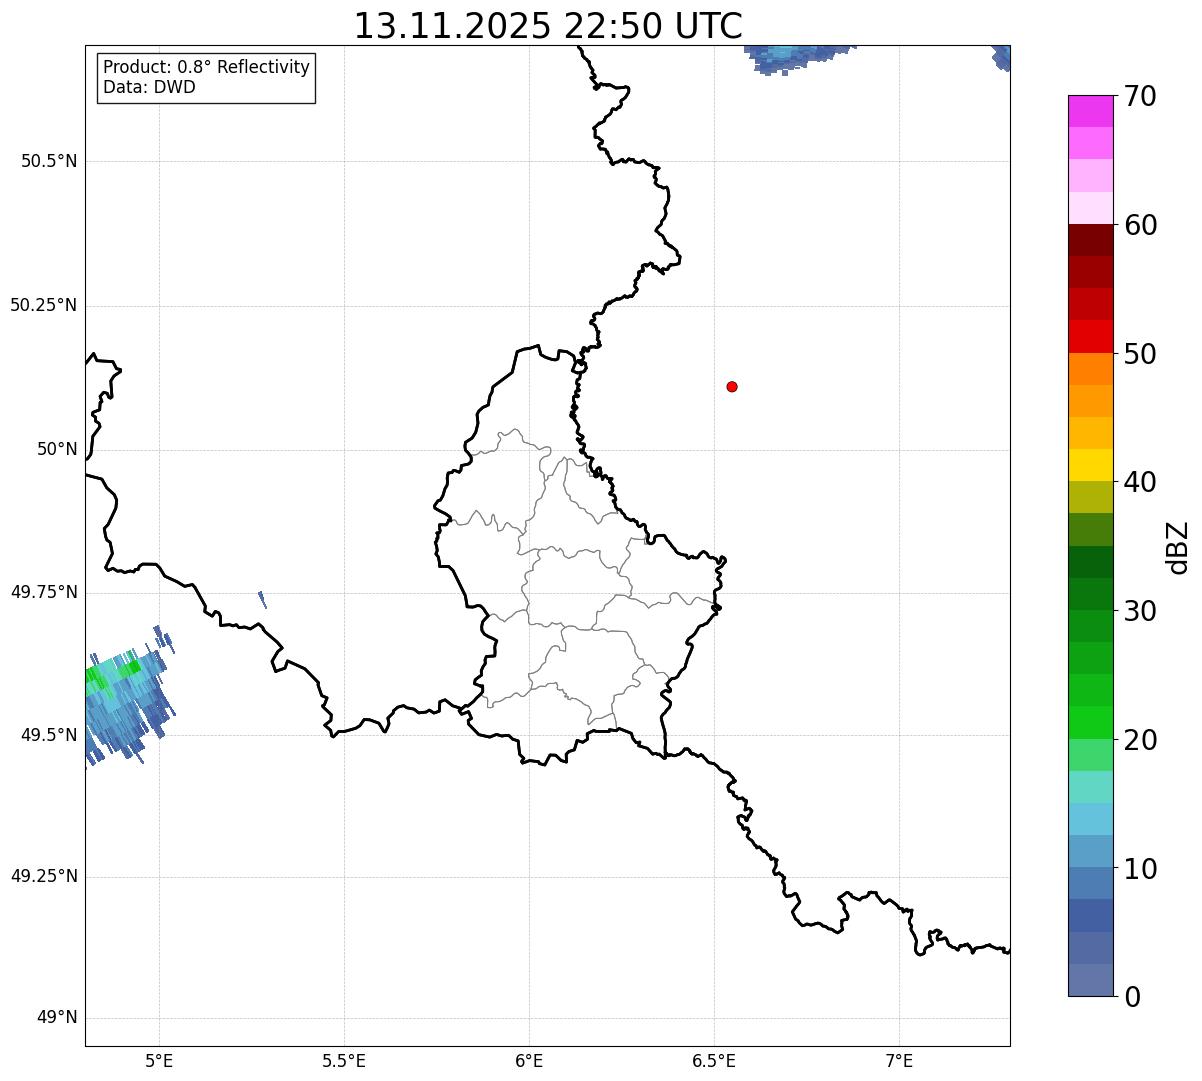The height and width of the screenshot is (1081, 1202).
Task: Click the yellow colorbar segment above 40
Action: pyautogui.click(x=1090, y=465)
